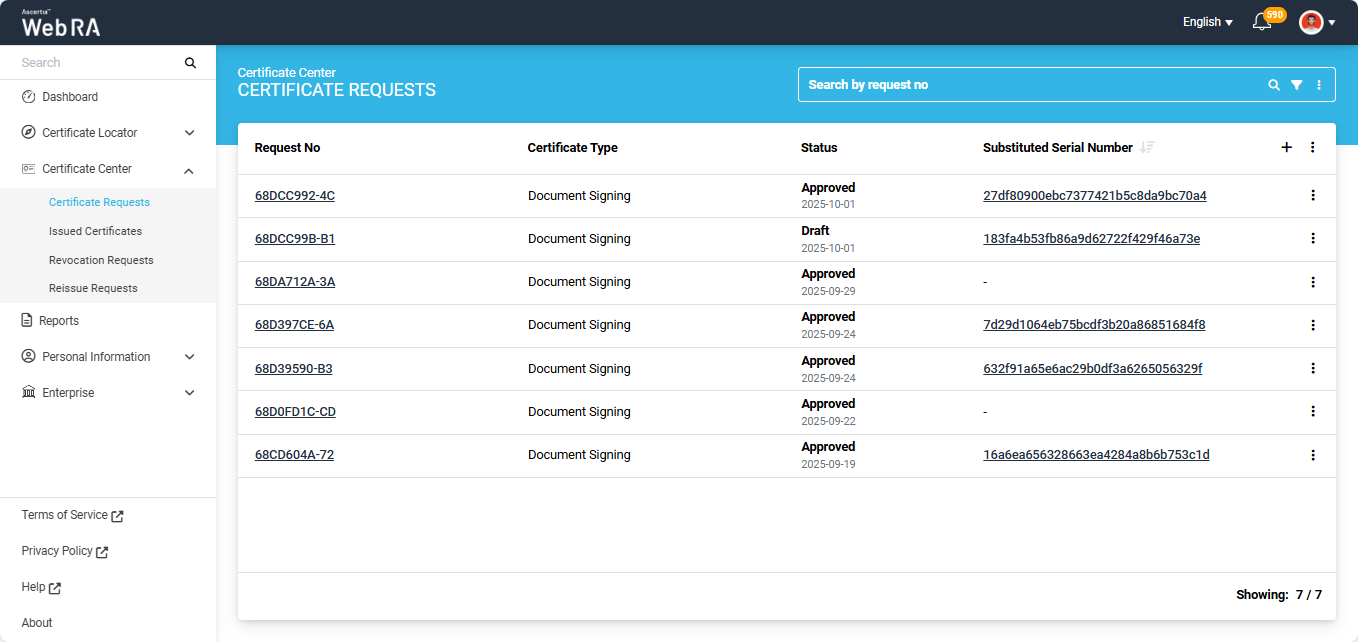Open Revocation Requests page
Image resolution: width=1358 pixels, height=642 pixels.
pyautogui.click(x=101, y=260)
